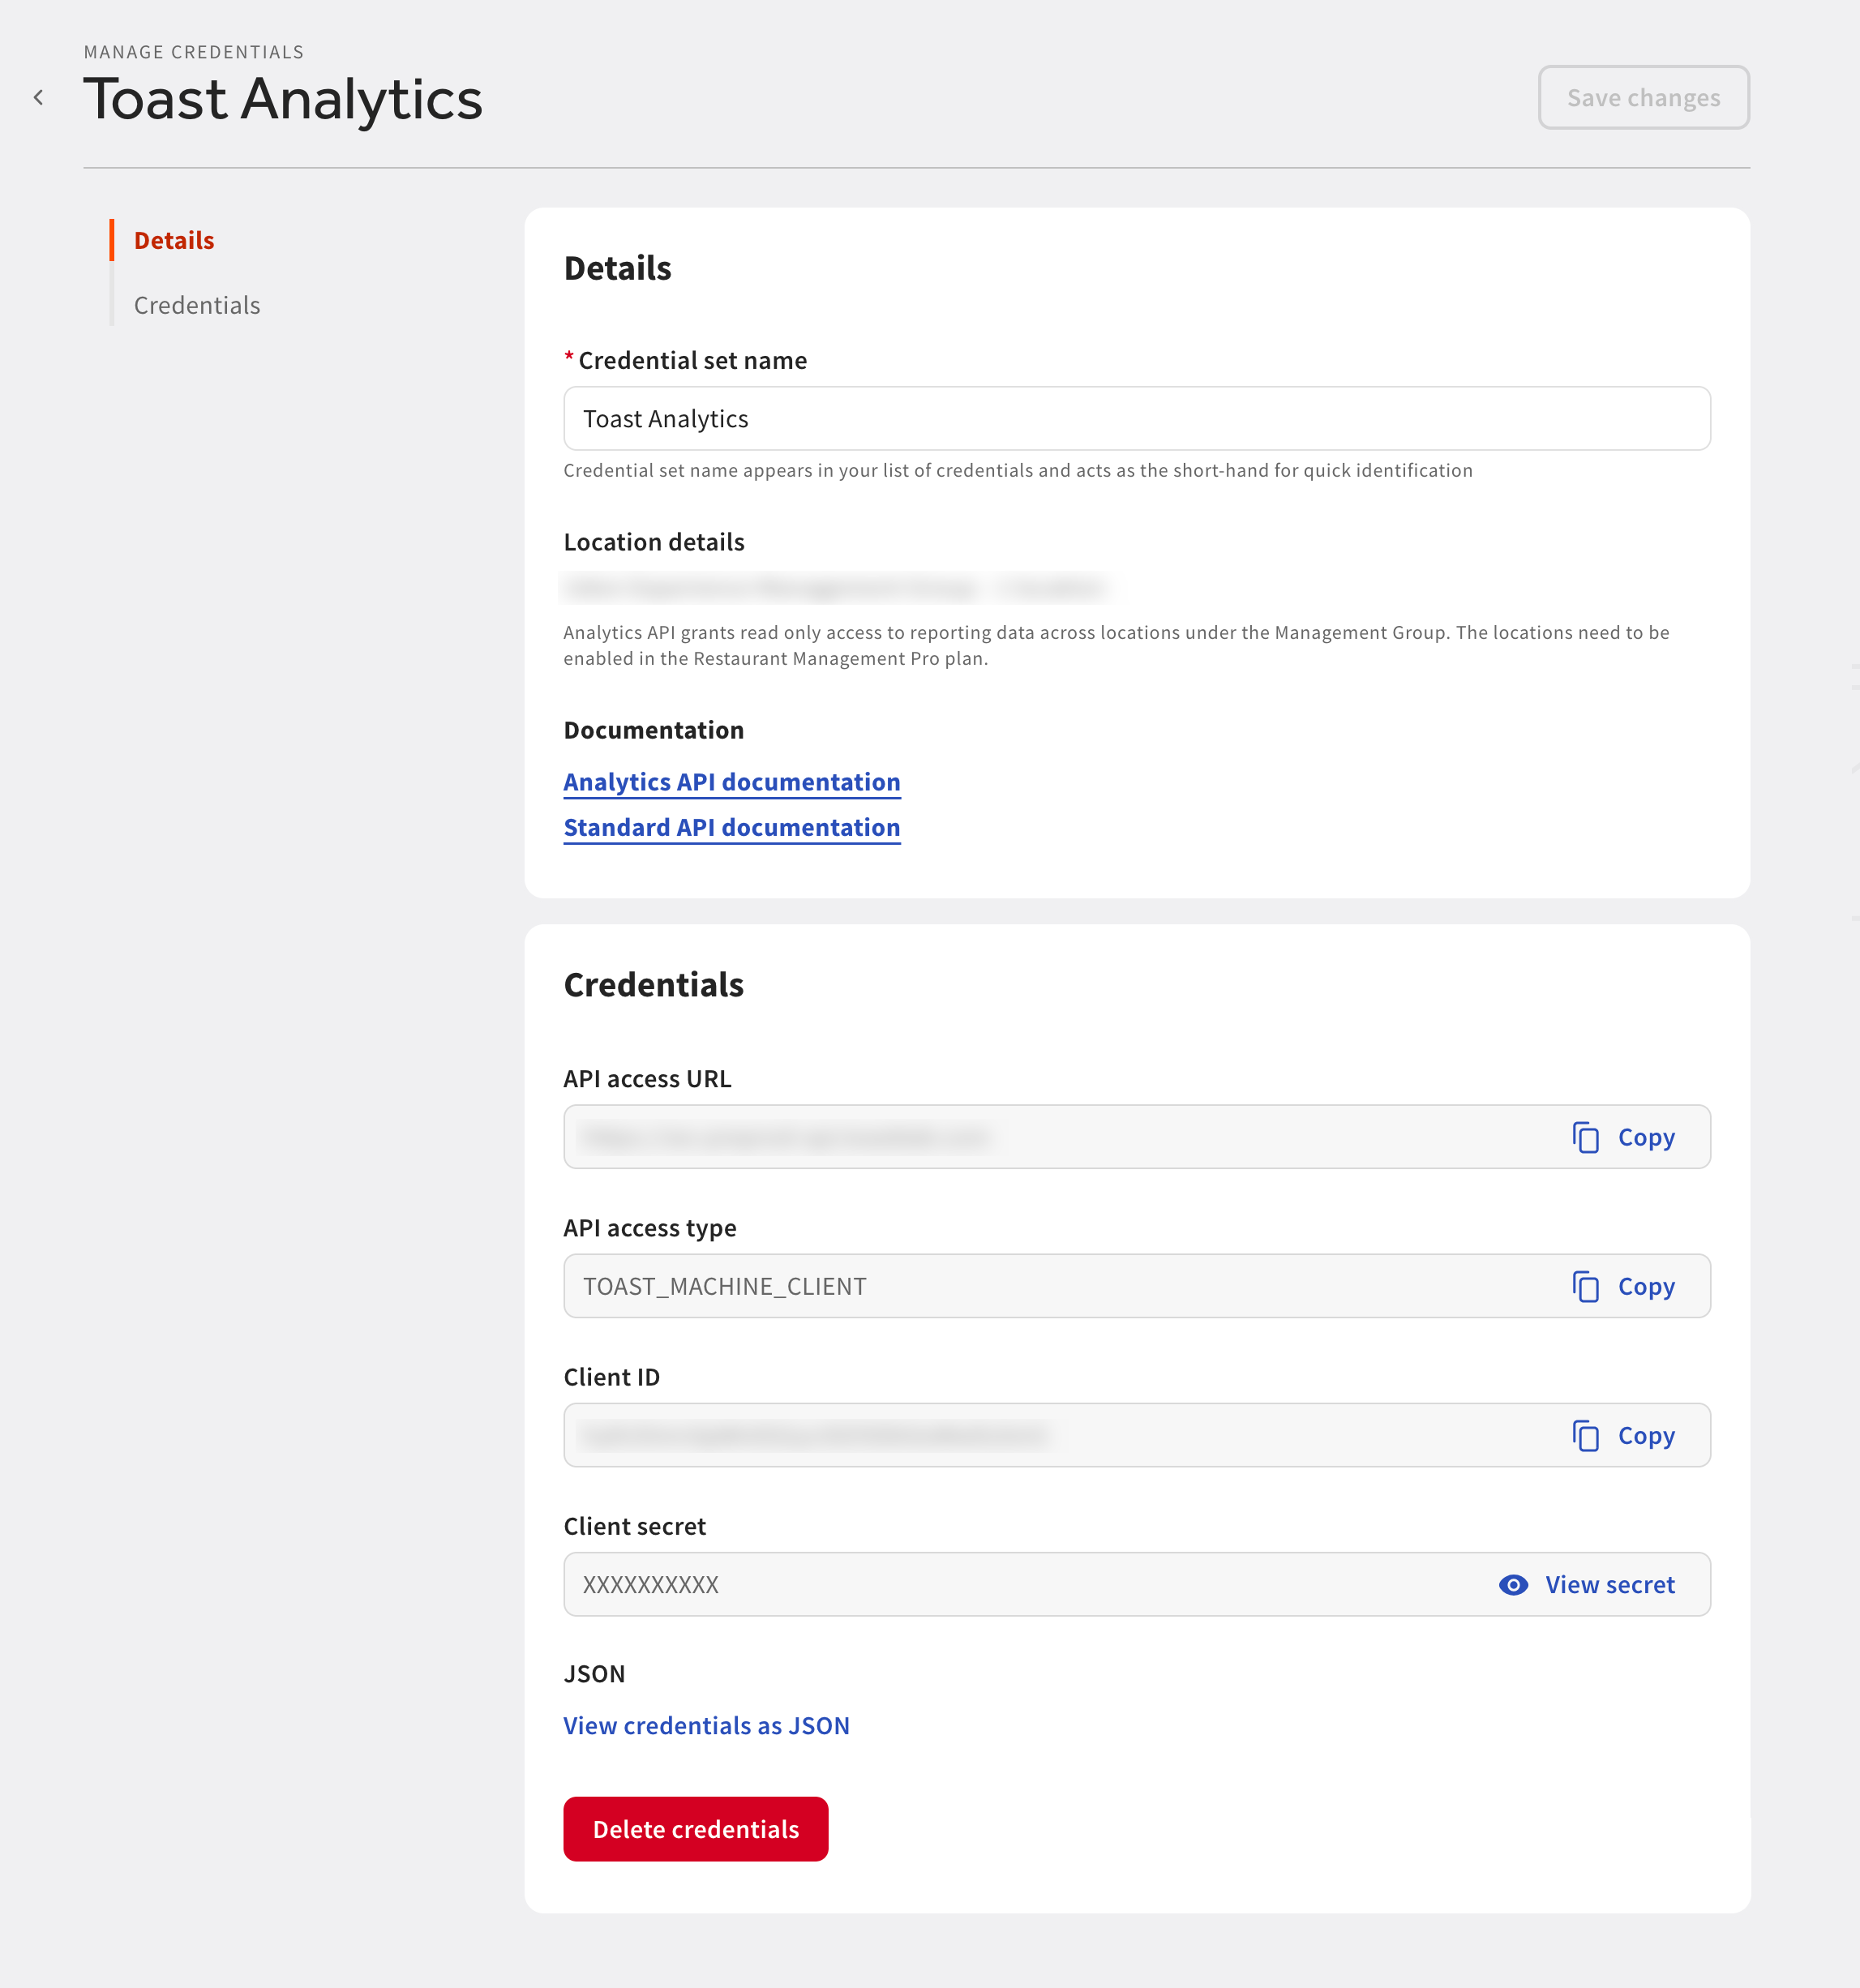Image resolution: width=1860 pixels, height=1988 pixels.
Task: Click the Documentation subheading
Action: click(x=654, y=730)
